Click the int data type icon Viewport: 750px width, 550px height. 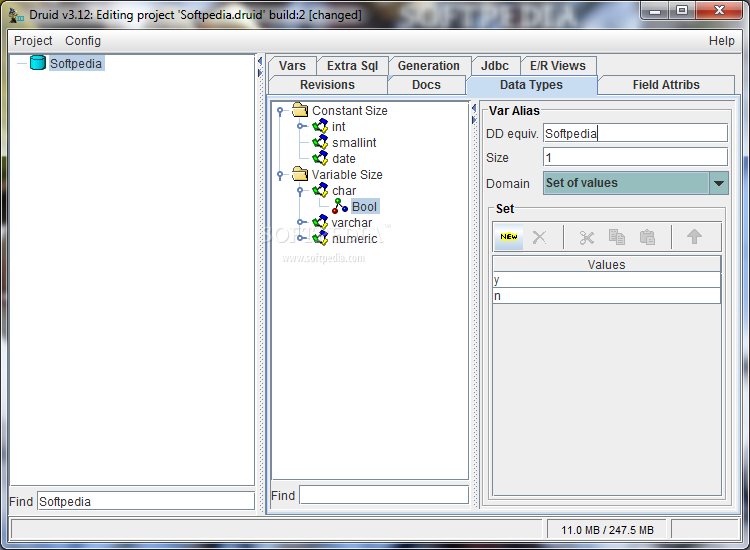click(x=320, y=126)
